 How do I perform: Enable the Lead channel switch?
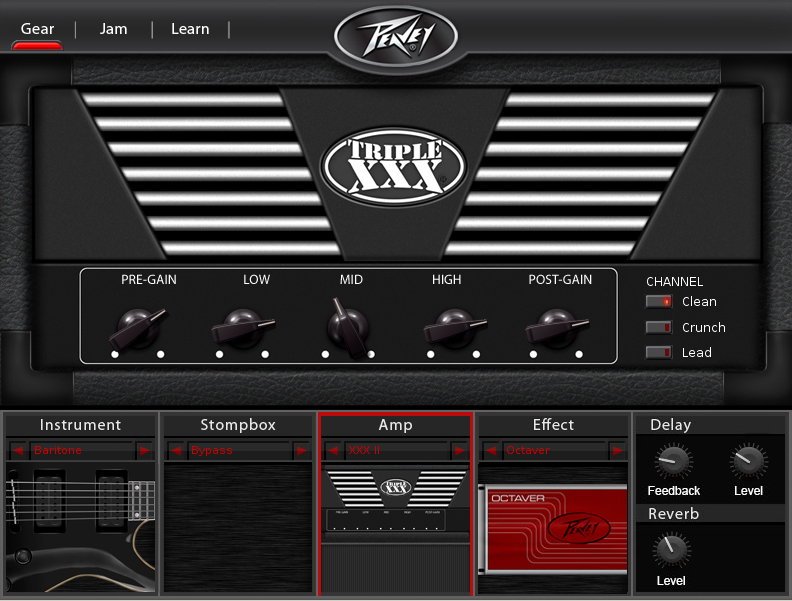coord(659,352)
